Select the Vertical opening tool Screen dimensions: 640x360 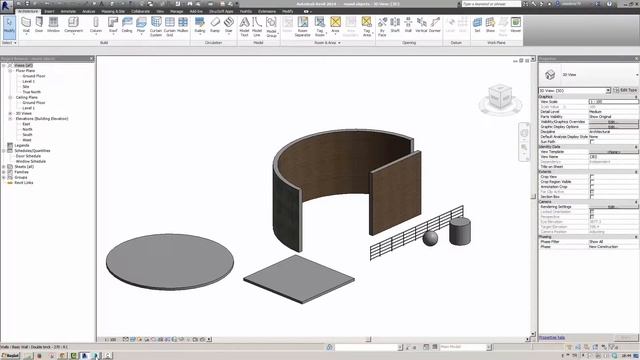tap(421, 25)
